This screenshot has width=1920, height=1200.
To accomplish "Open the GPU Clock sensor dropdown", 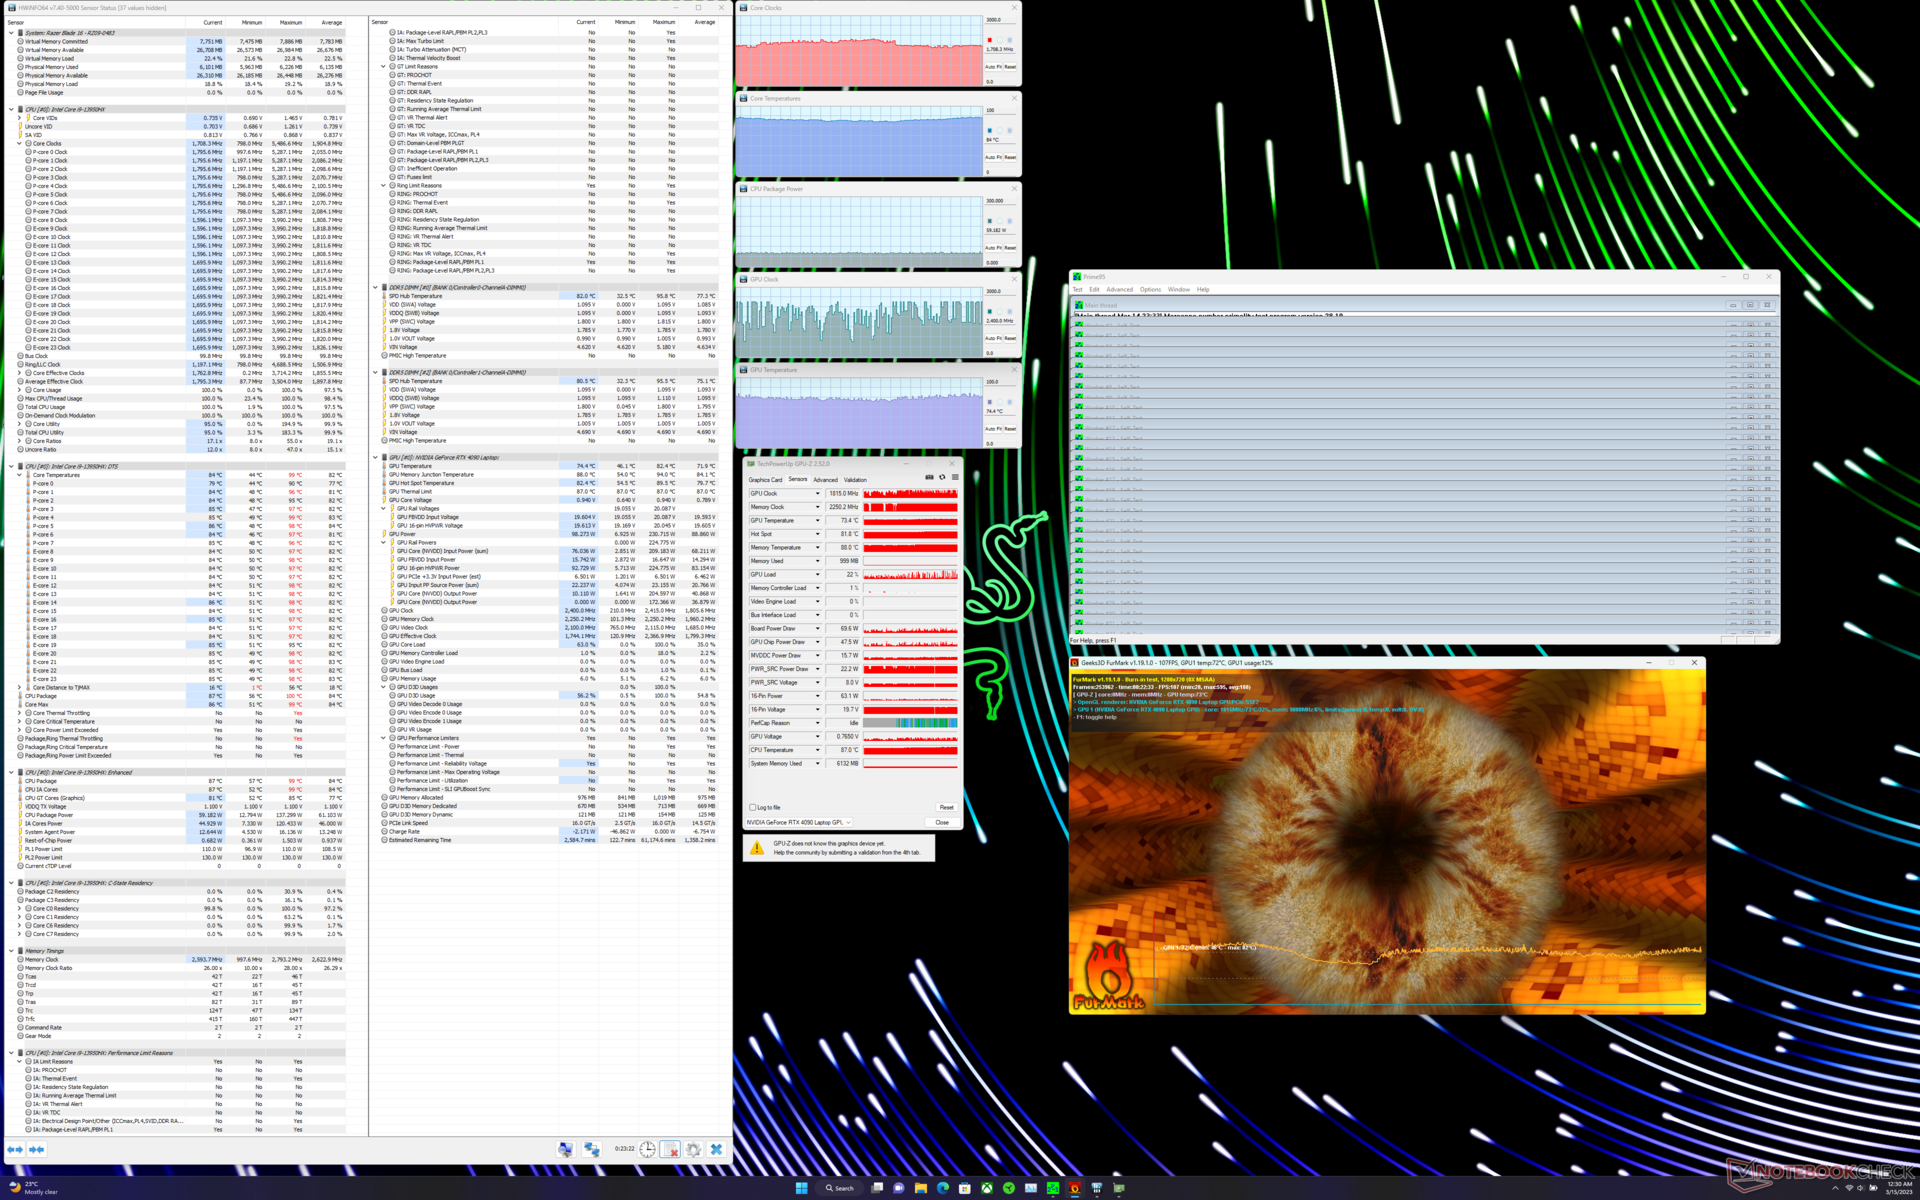I will 817,493.
